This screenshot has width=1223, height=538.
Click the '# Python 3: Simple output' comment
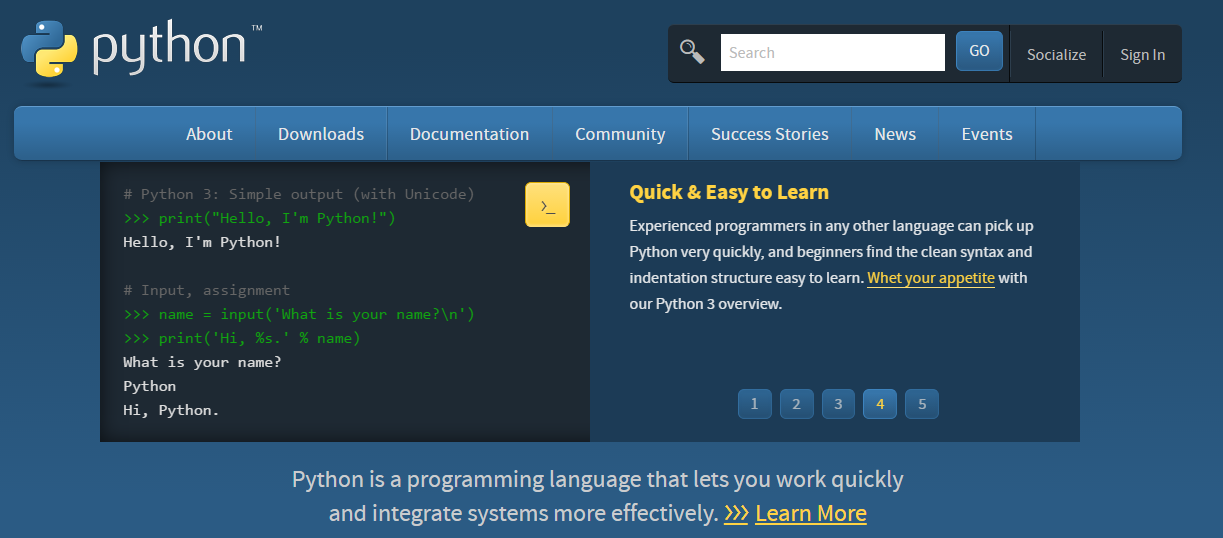coord(299,194)
